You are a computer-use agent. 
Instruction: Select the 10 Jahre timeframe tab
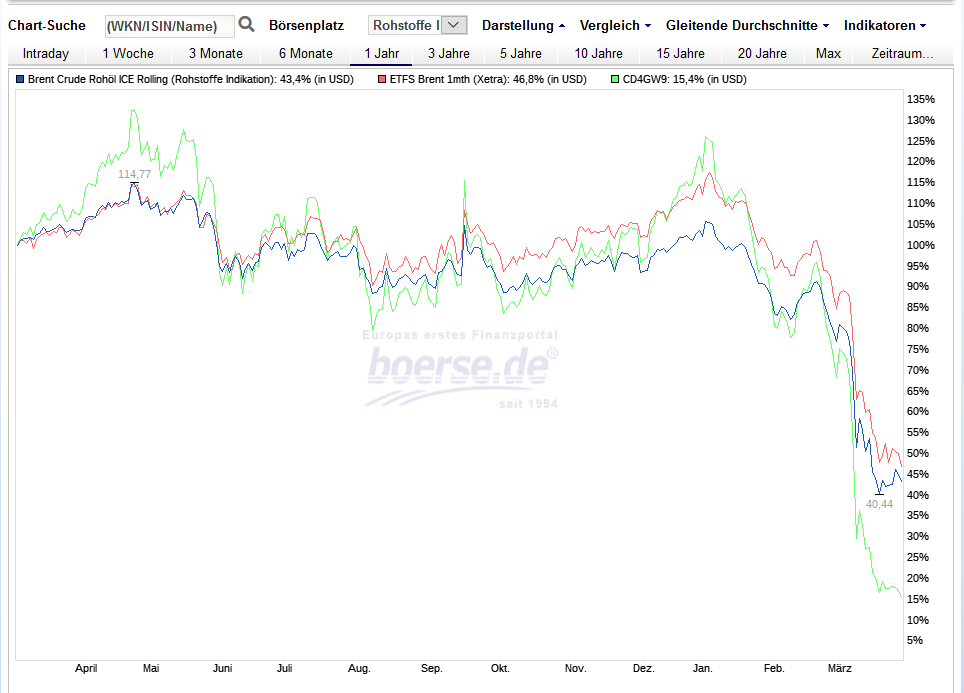pos(598,53)
